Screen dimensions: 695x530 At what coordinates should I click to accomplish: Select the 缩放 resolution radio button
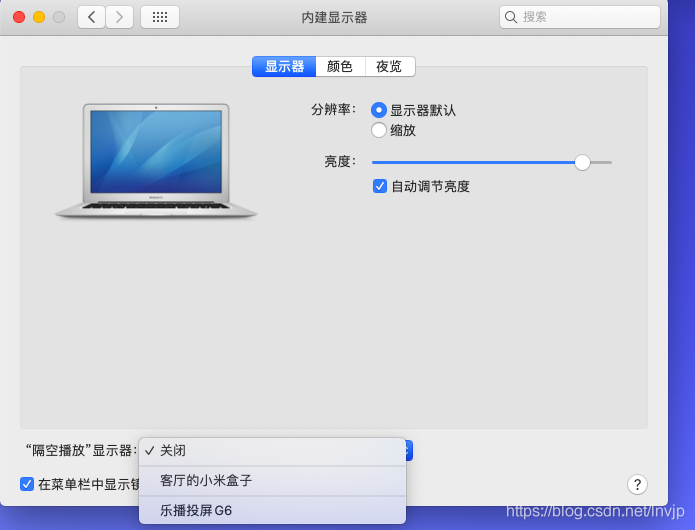[x=379, y=130]
